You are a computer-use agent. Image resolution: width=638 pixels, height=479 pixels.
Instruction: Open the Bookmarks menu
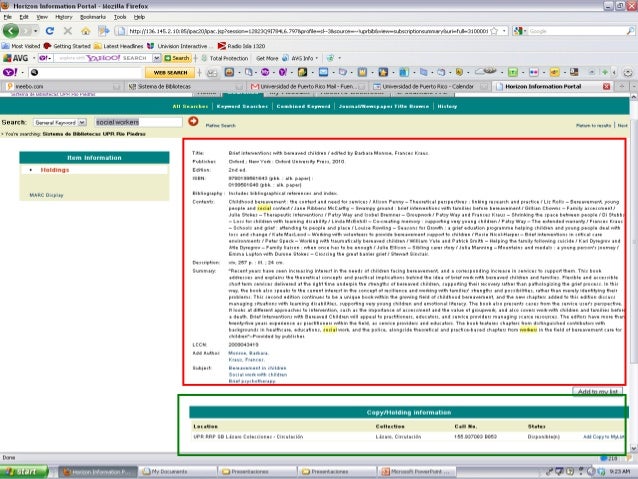(90, 17)
